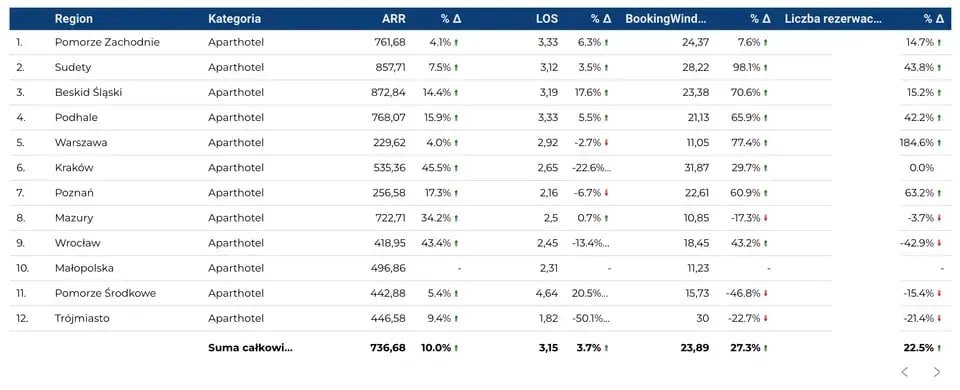
Task: Click the red arrow beside Mazury's BookingWindow -17.3%
Action: click(x=765, y=218)
